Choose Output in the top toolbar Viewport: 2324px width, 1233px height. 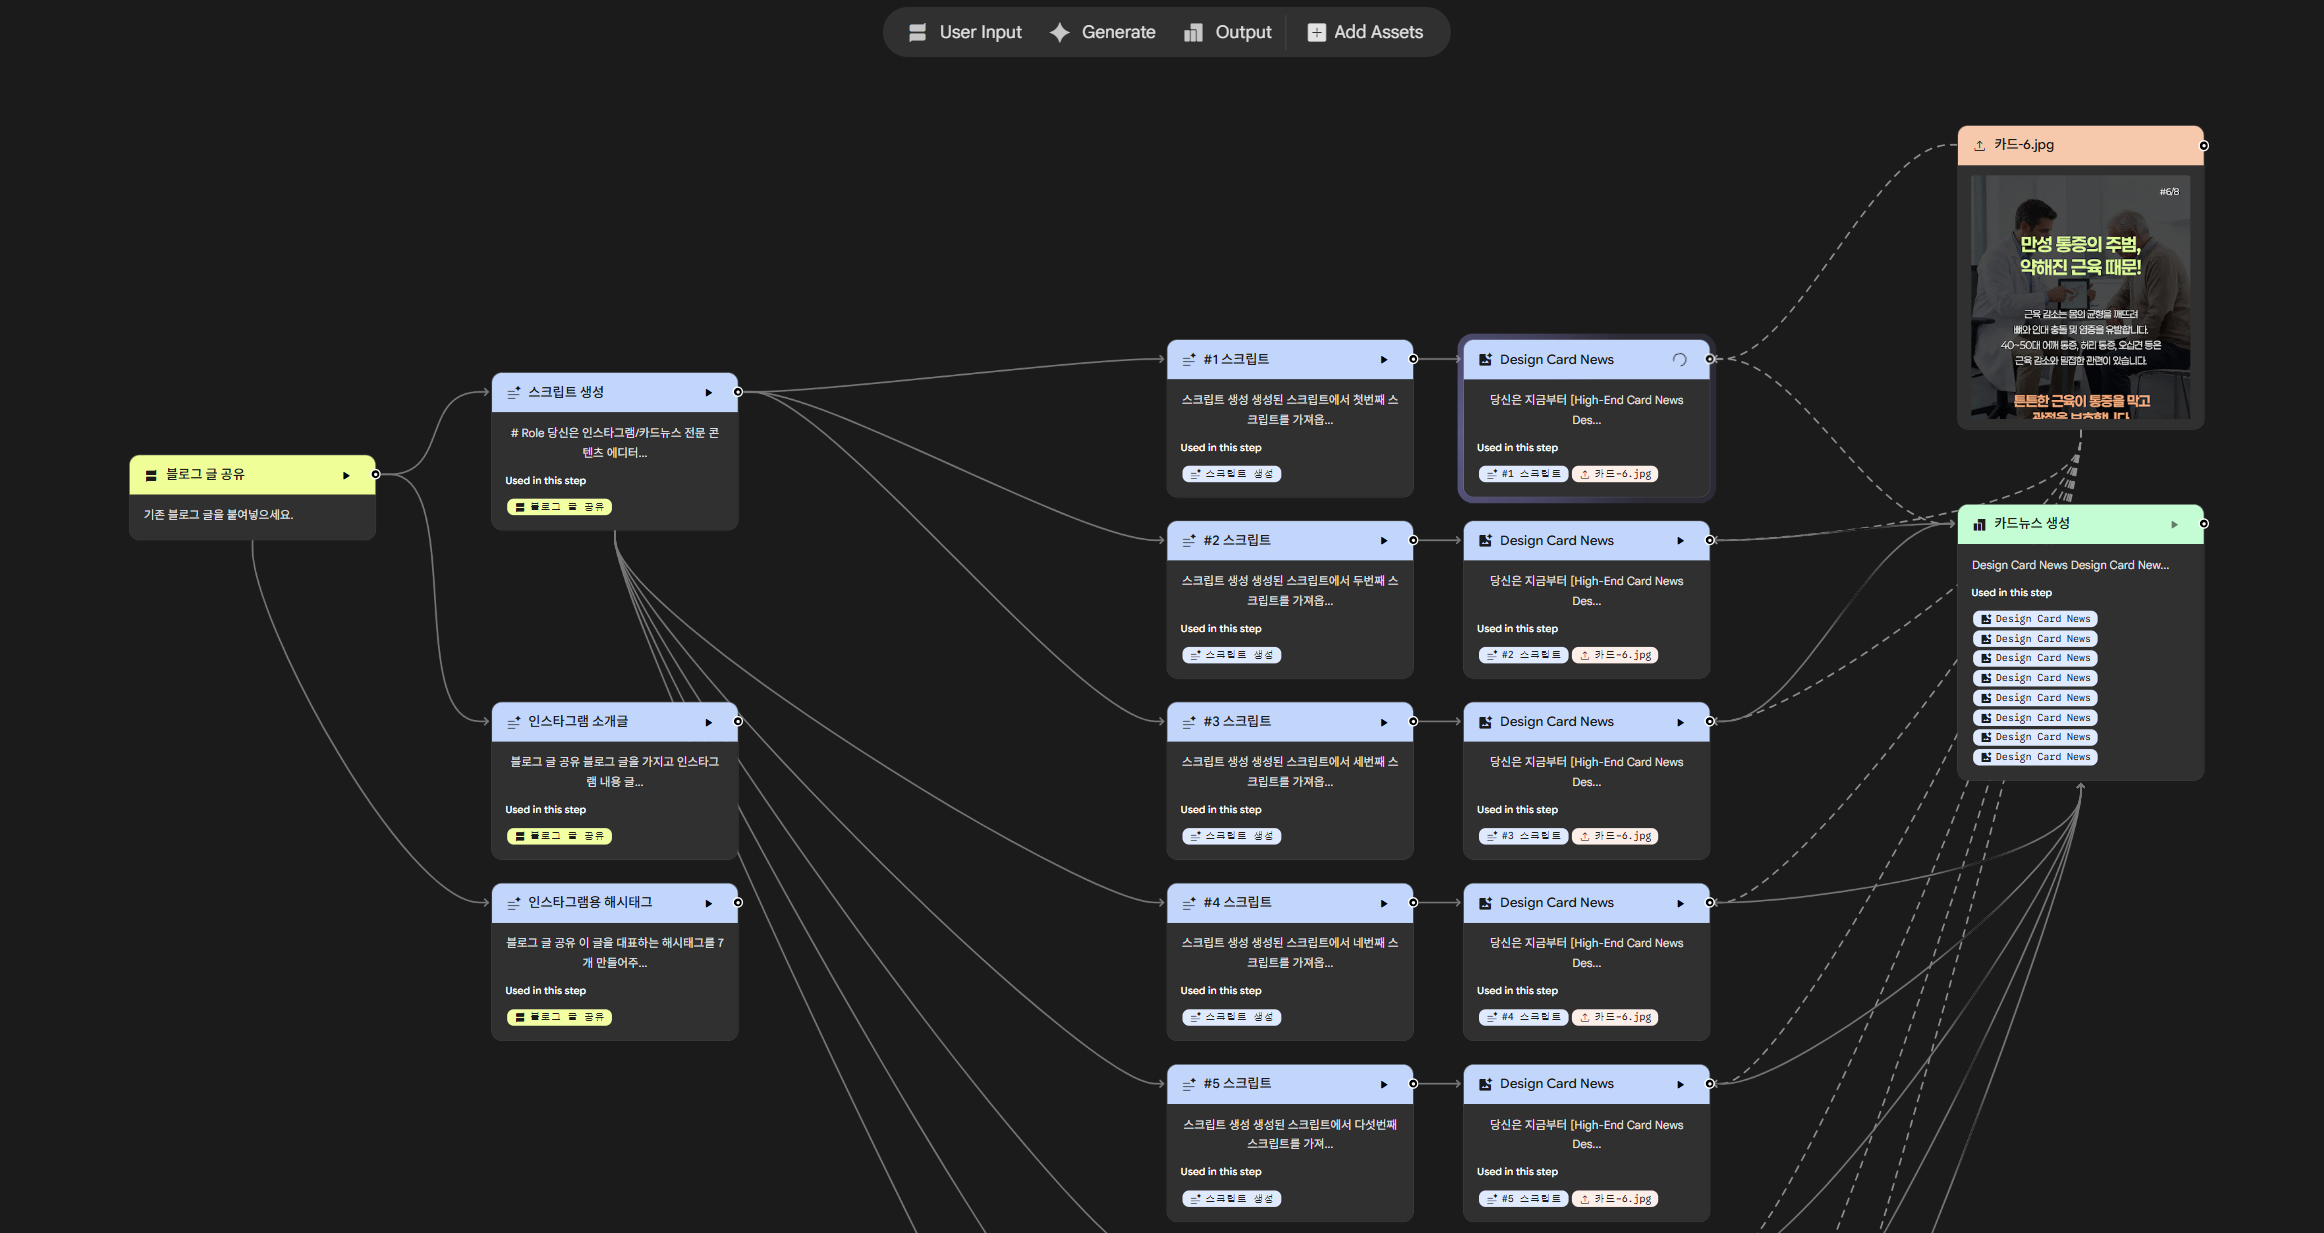[1228, 32]
